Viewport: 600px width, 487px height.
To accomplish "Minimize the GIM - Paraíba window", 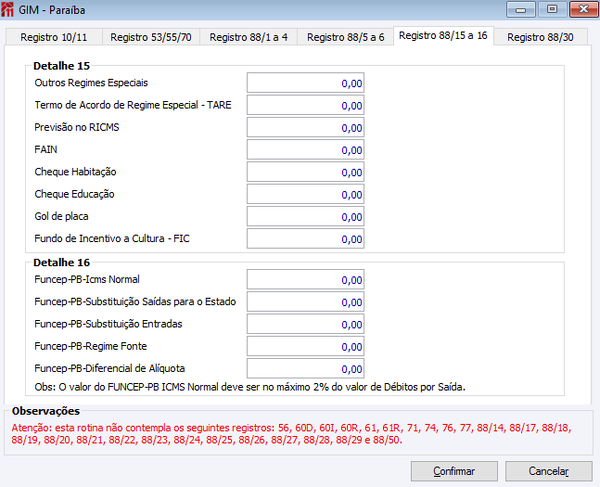I will pos(520,9).
